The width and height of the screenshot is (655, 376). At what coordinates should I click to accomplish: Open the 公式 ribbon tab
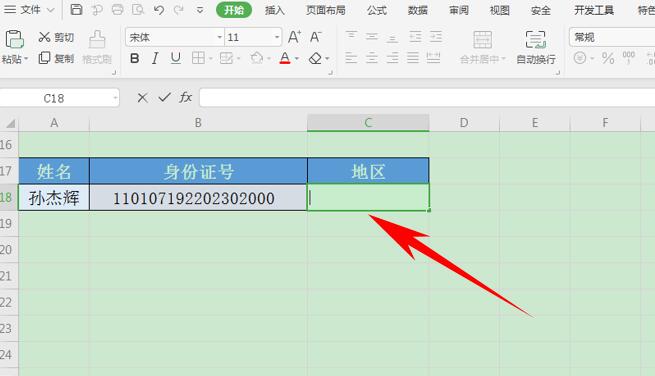[x=377, y=10]
